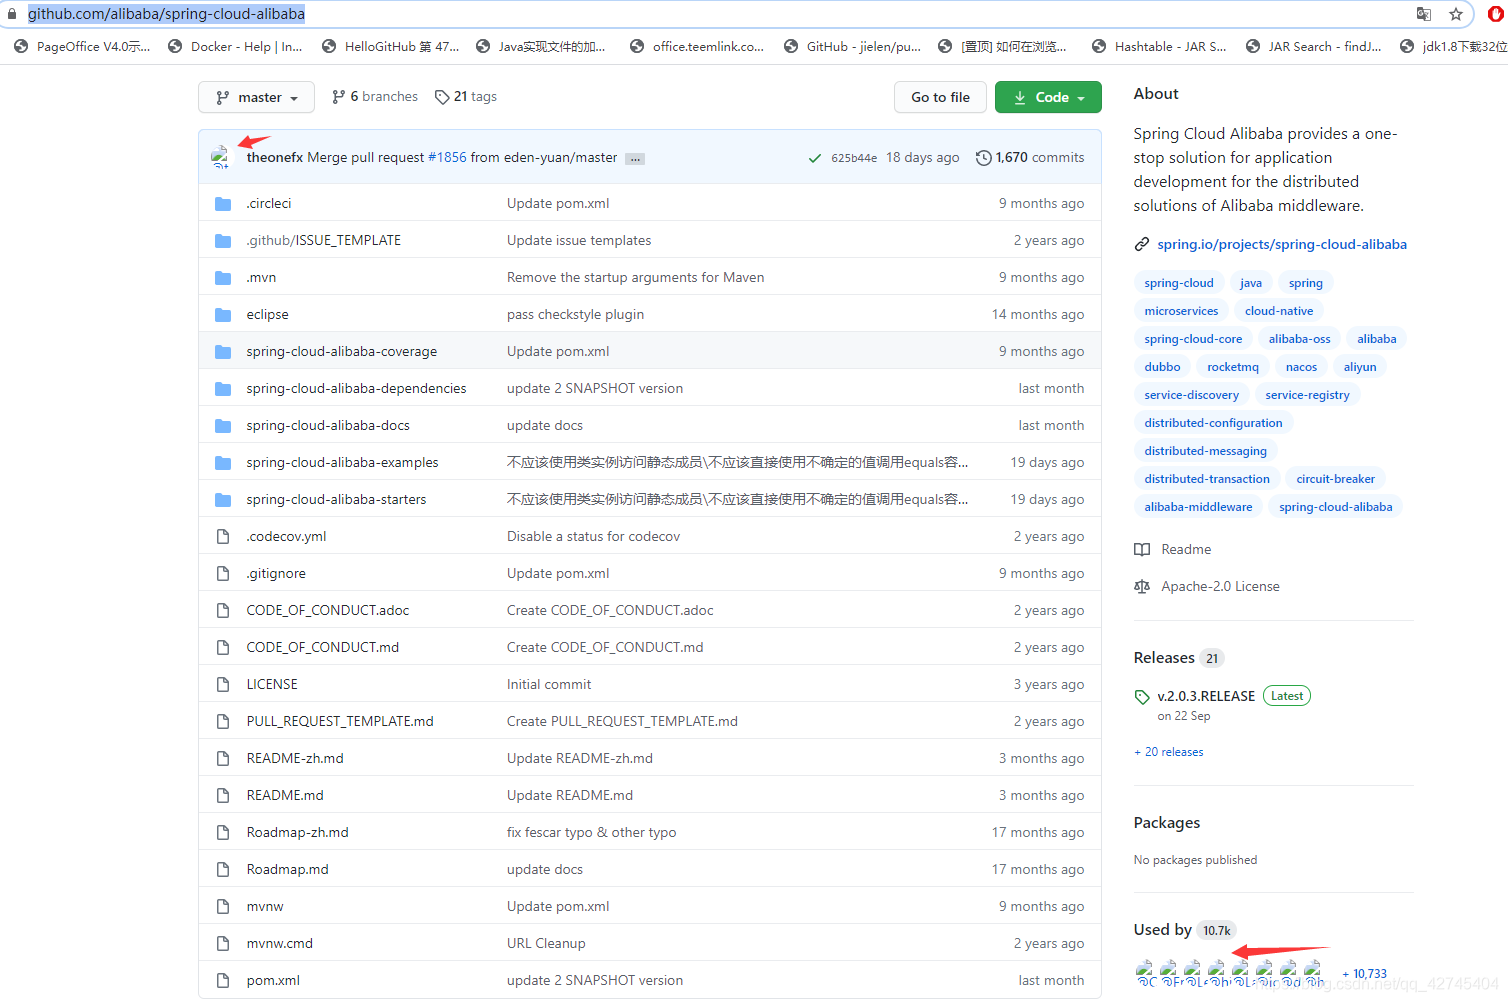View the 1,670 commits history
1508x1002 pixels.
click(x=1030, y=157)
